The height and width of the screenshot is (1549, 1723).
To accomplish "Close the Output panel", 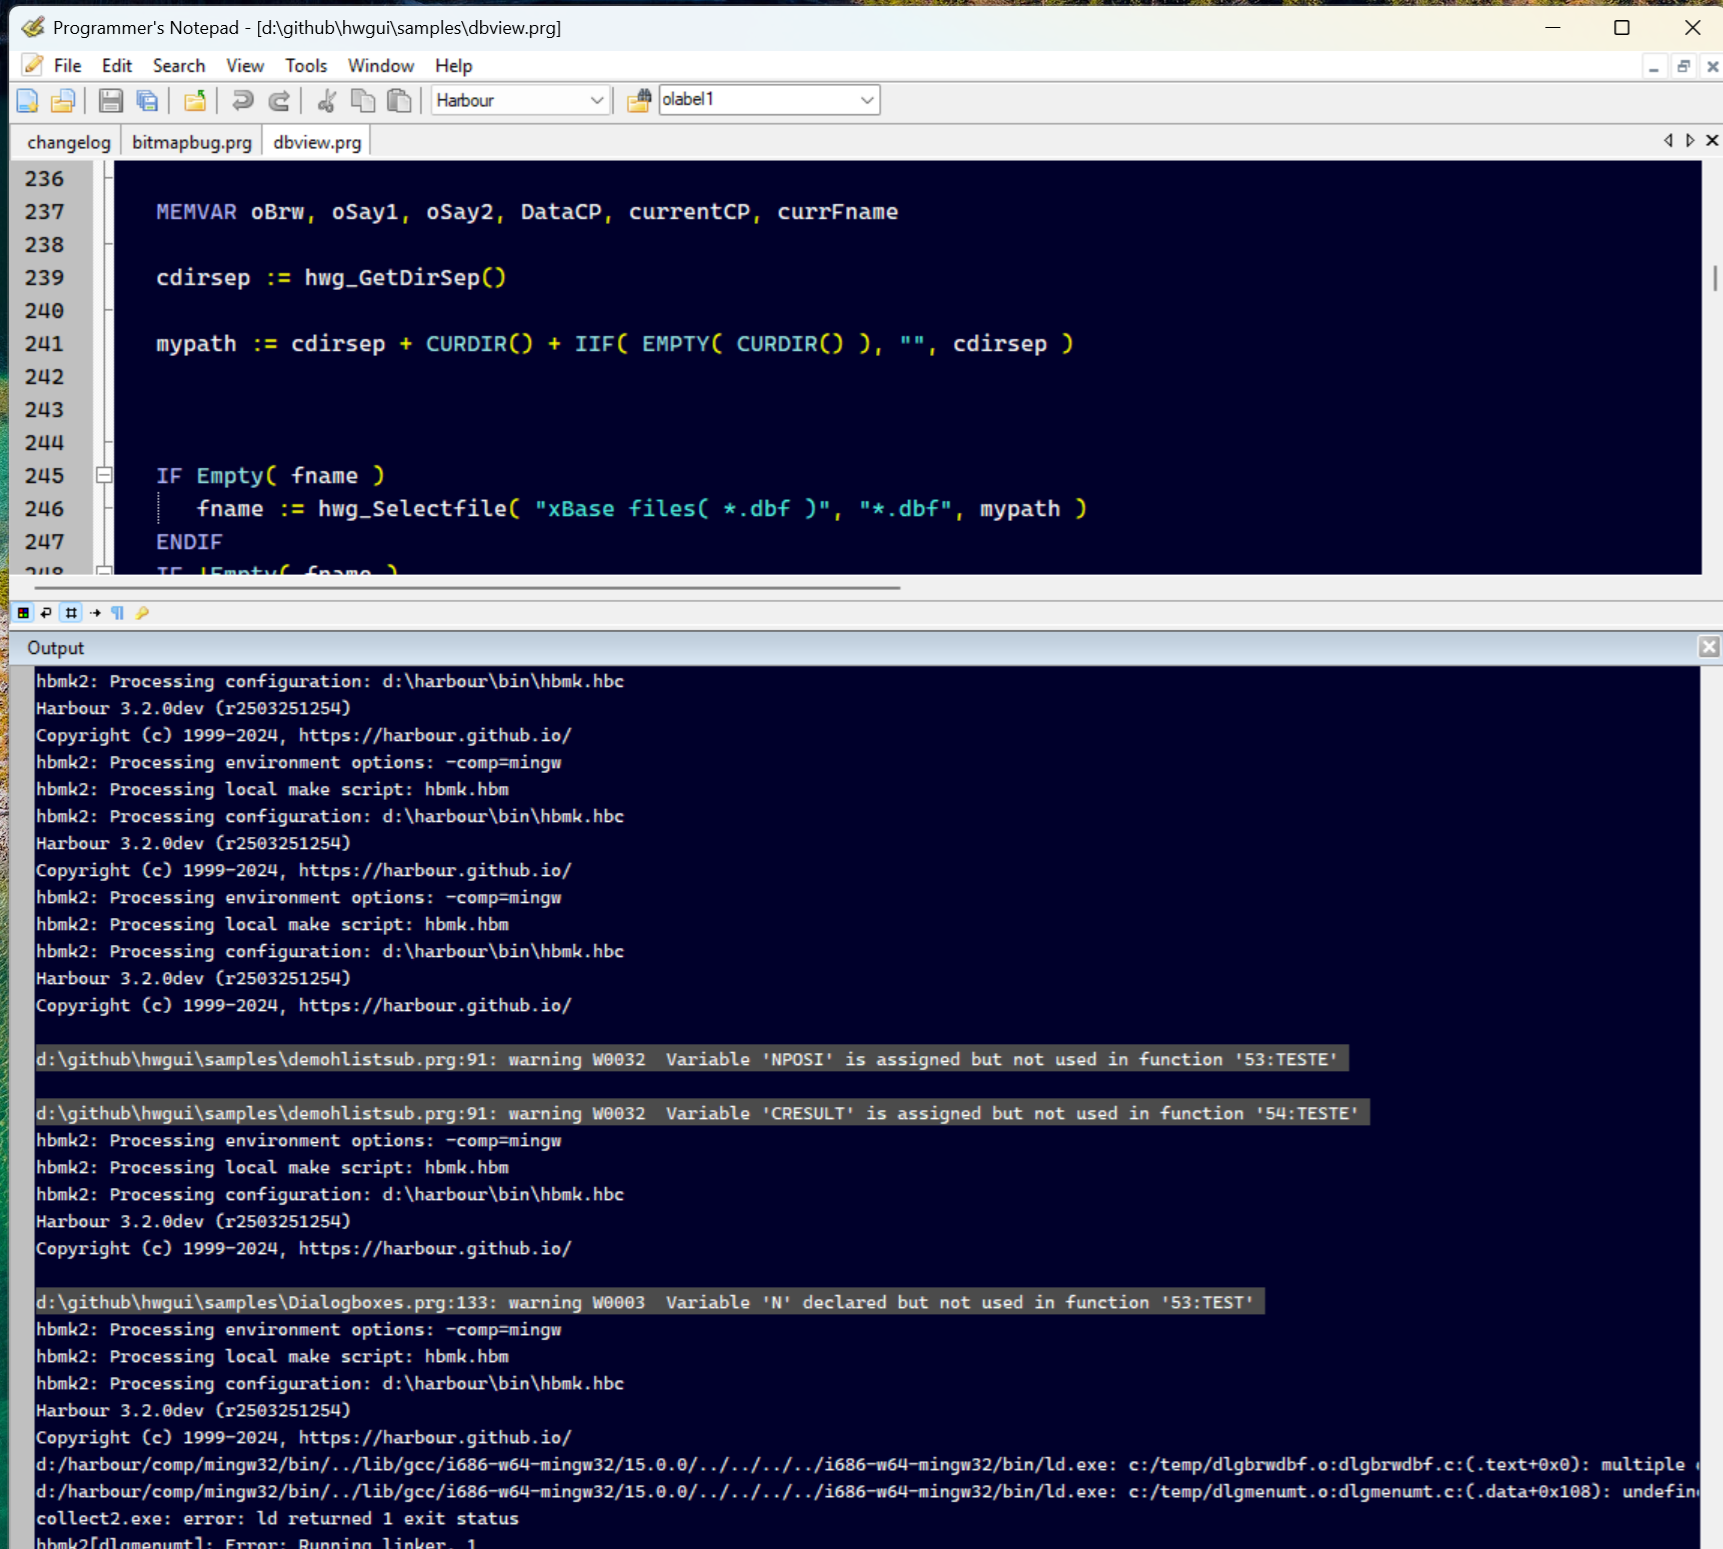I will [1709, 647].
